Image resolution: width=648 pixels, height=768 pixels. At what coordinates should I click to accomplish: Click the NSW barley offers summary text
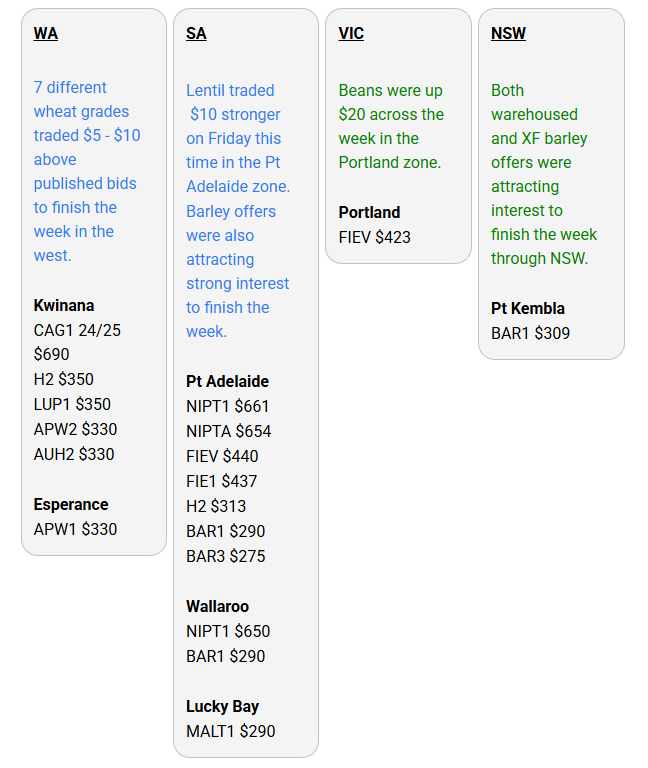(x=544, y=174)
